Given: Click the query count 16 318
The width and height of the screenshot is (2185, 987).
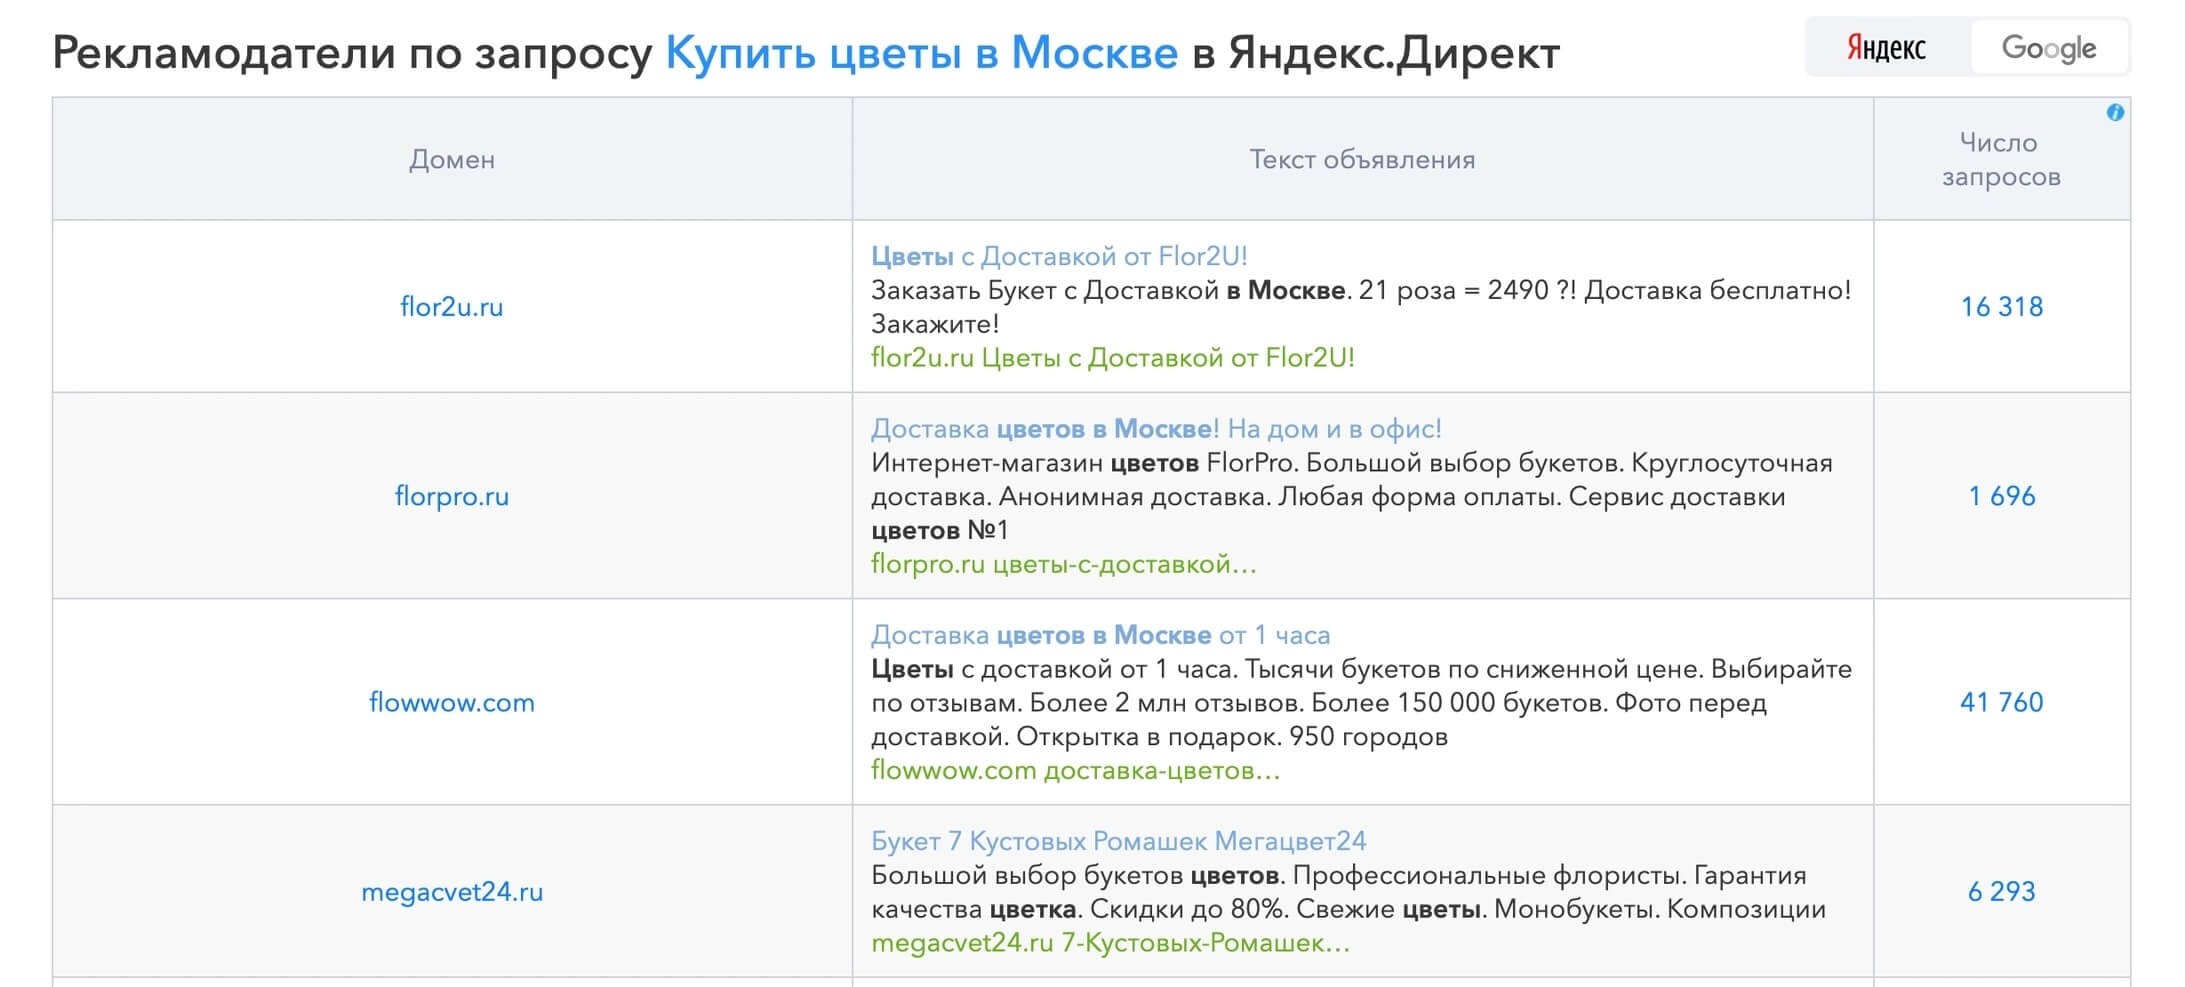Looking at the screenshot, I should [2002, 306].
